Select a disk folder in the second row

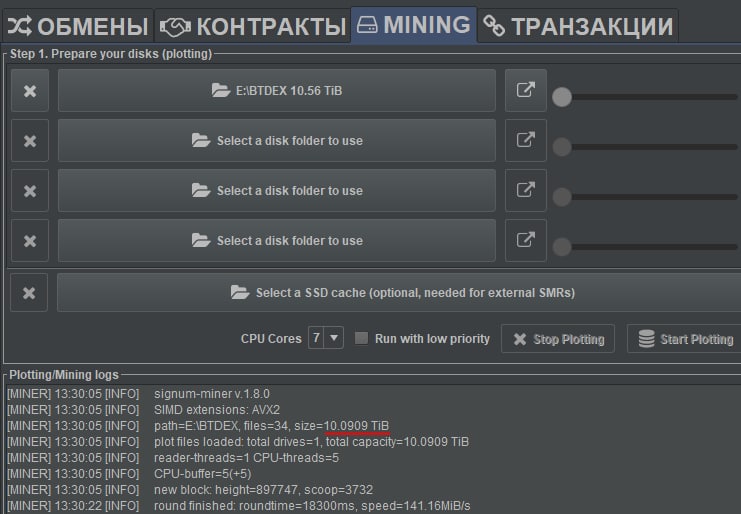277,141
